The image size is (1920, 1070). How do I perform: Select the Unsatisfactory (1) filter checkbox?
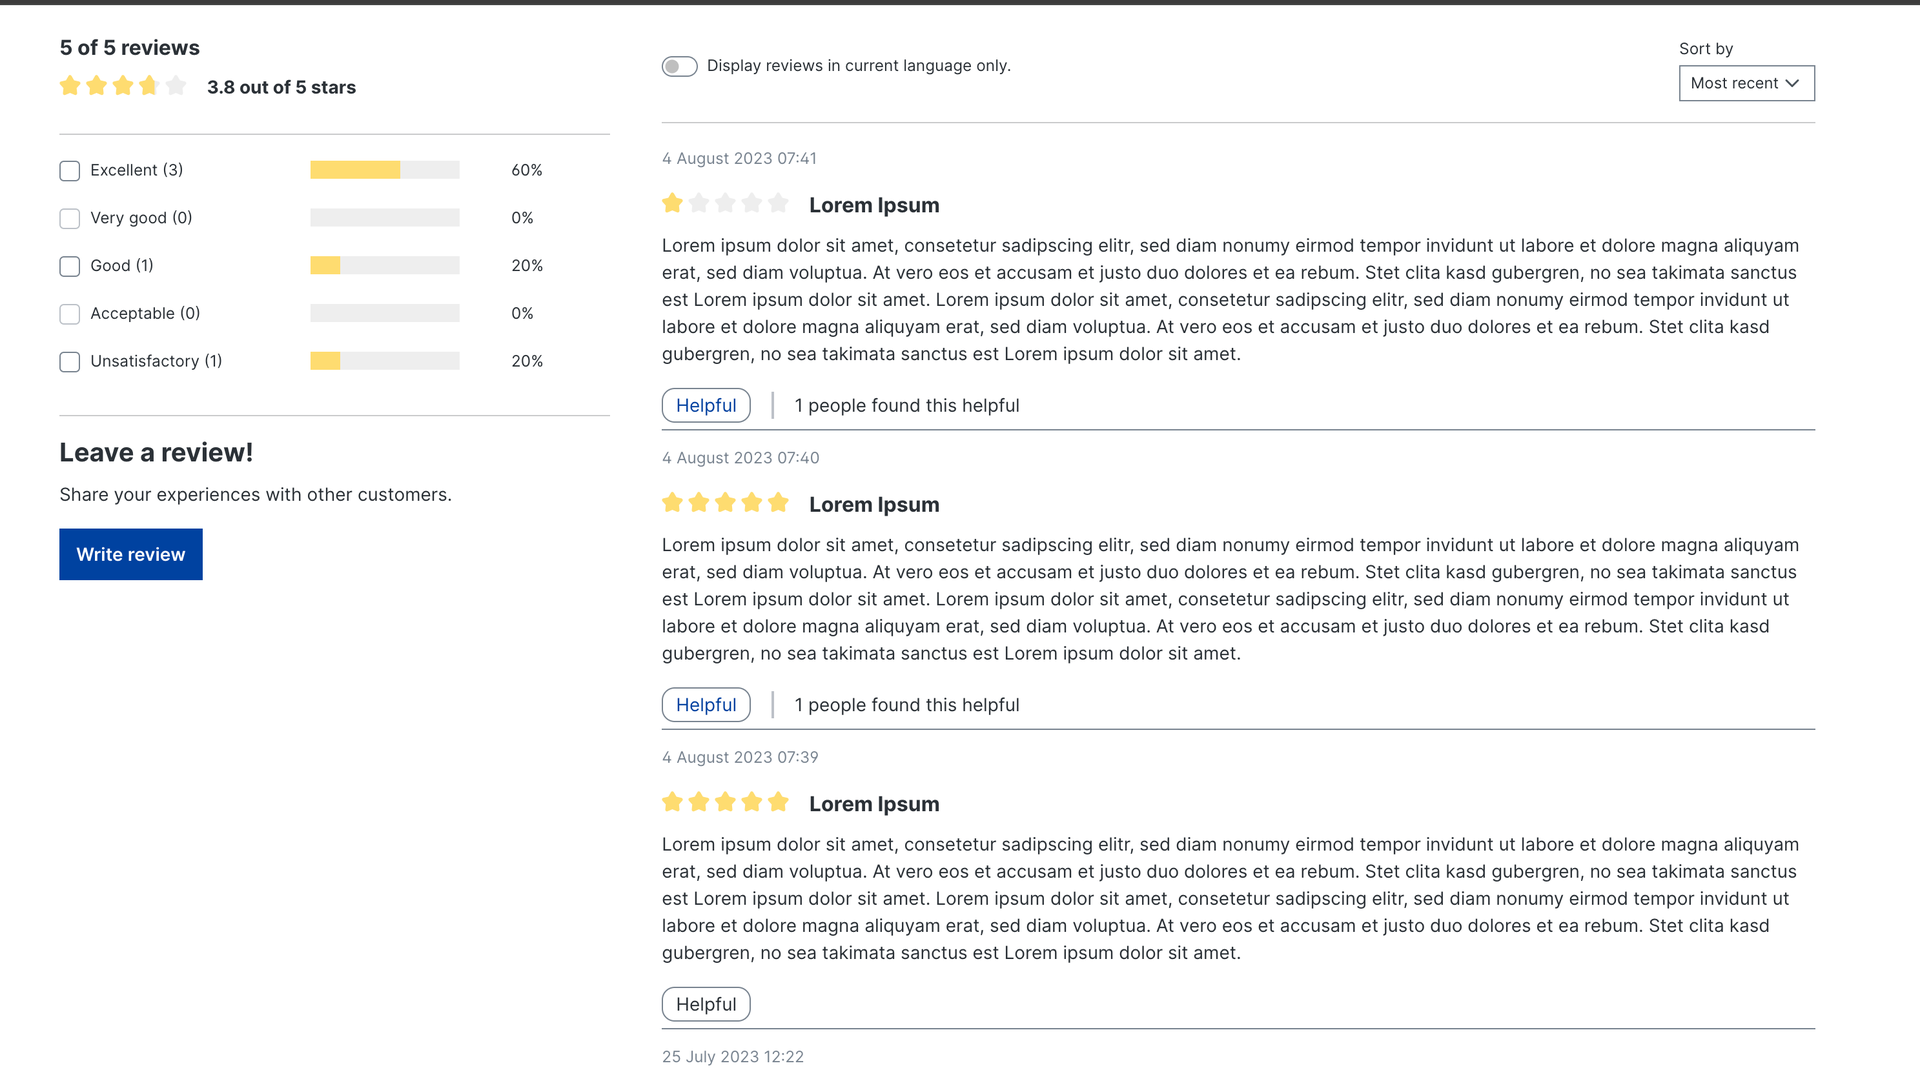[70, 362]
